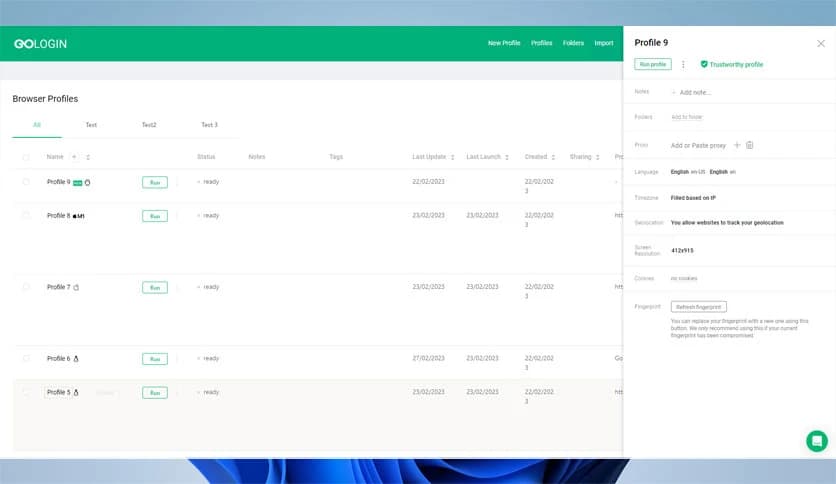Check the Profile 7 row checkbox

26,287
